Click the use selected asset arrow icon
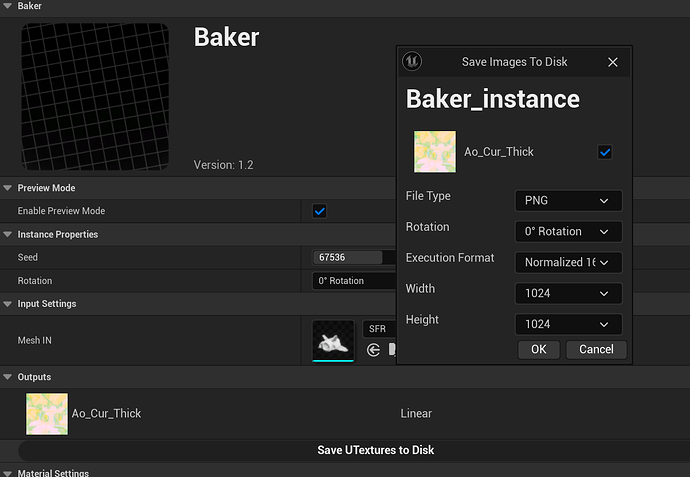The image size is (690, 477). coord(374,349)
